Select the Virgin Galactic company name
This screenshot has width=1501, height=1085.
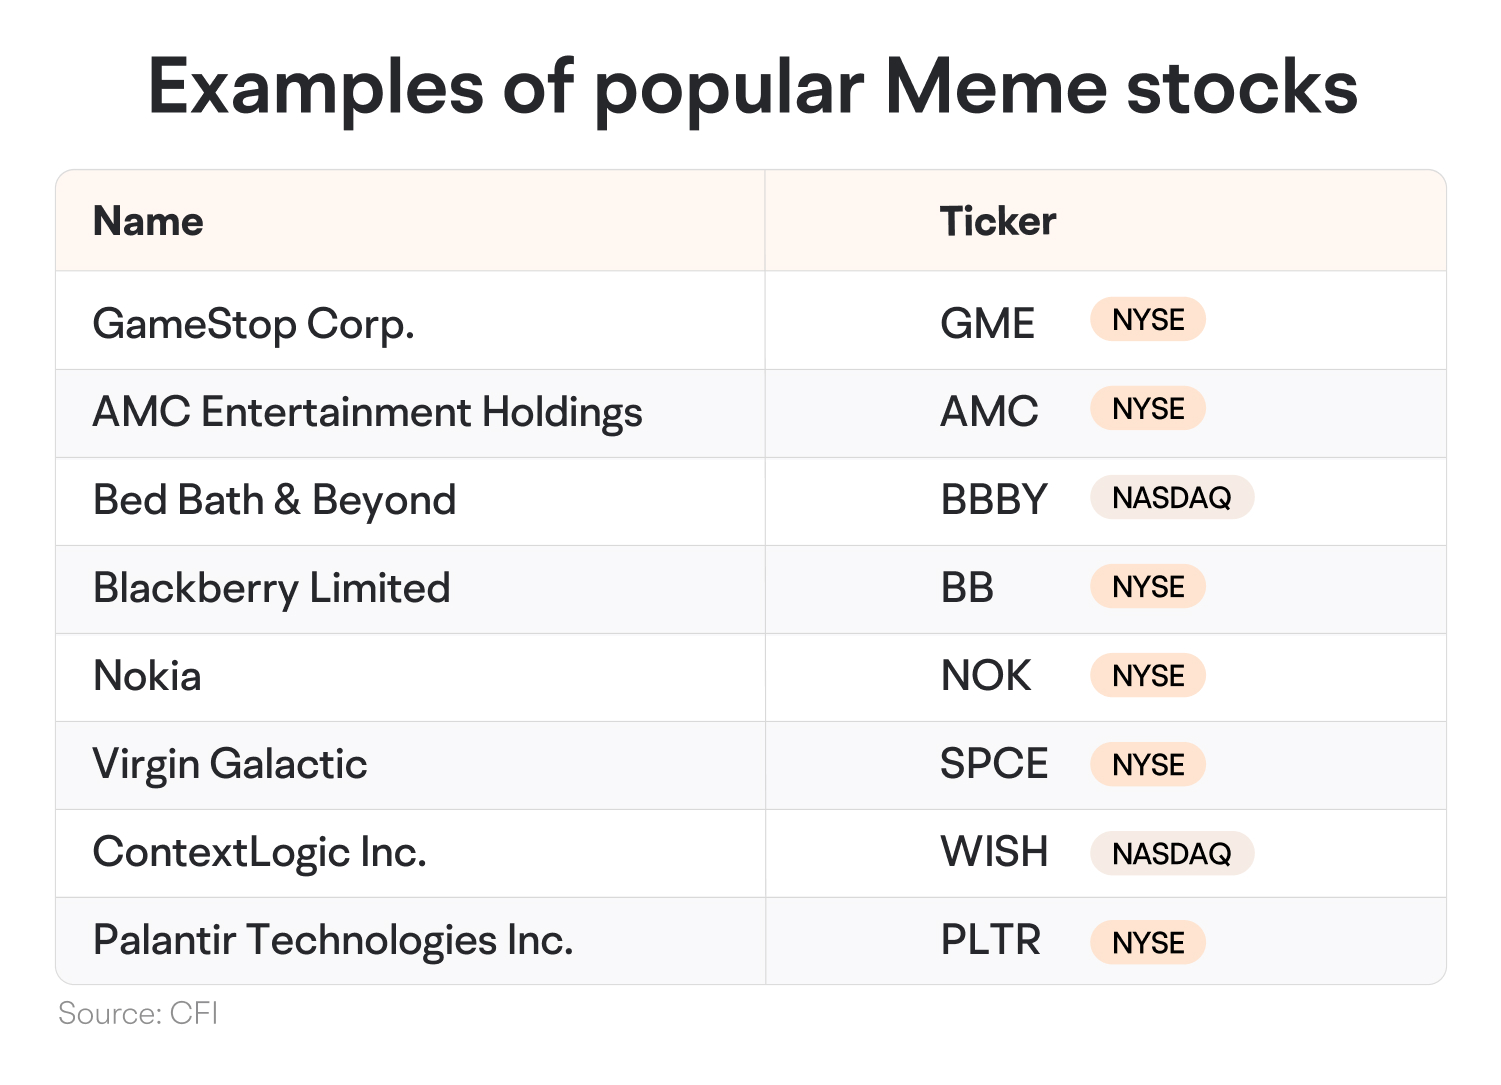click(230, 764)
